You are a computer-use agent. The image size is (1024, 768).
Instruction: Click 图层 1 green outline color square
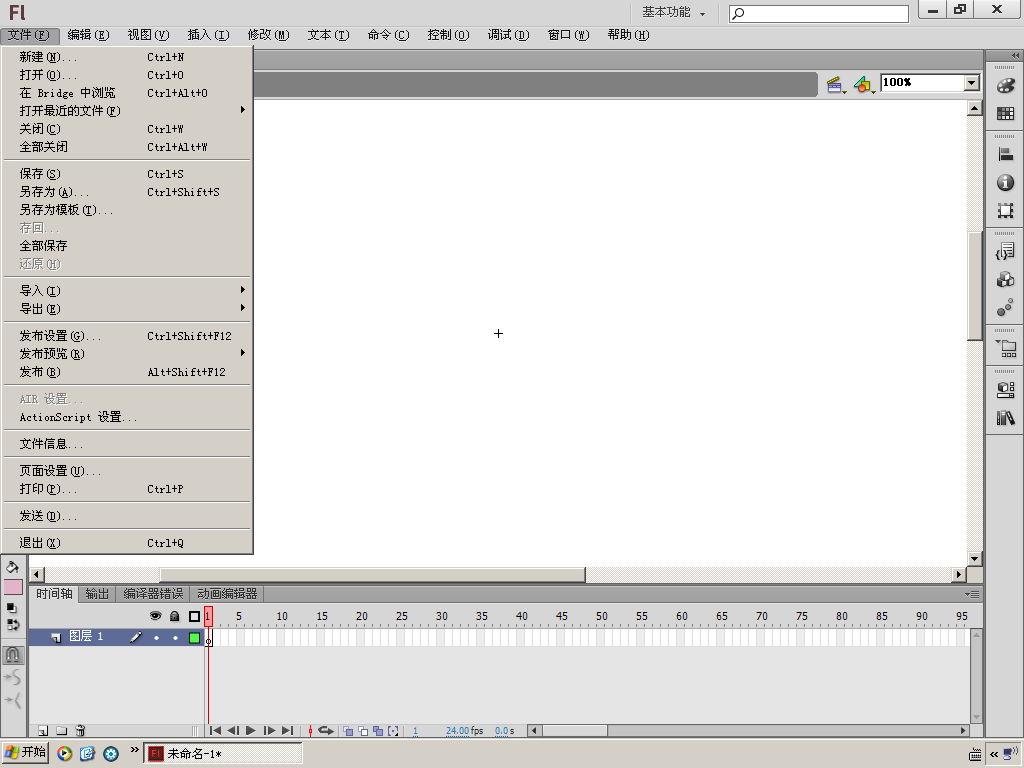tap(194, 637)
